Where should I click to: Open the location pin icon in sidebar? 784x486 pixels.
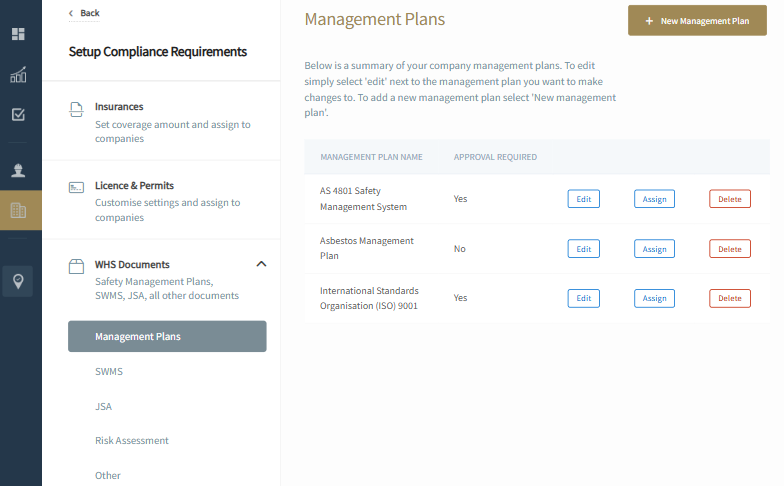tap(18, 282)
